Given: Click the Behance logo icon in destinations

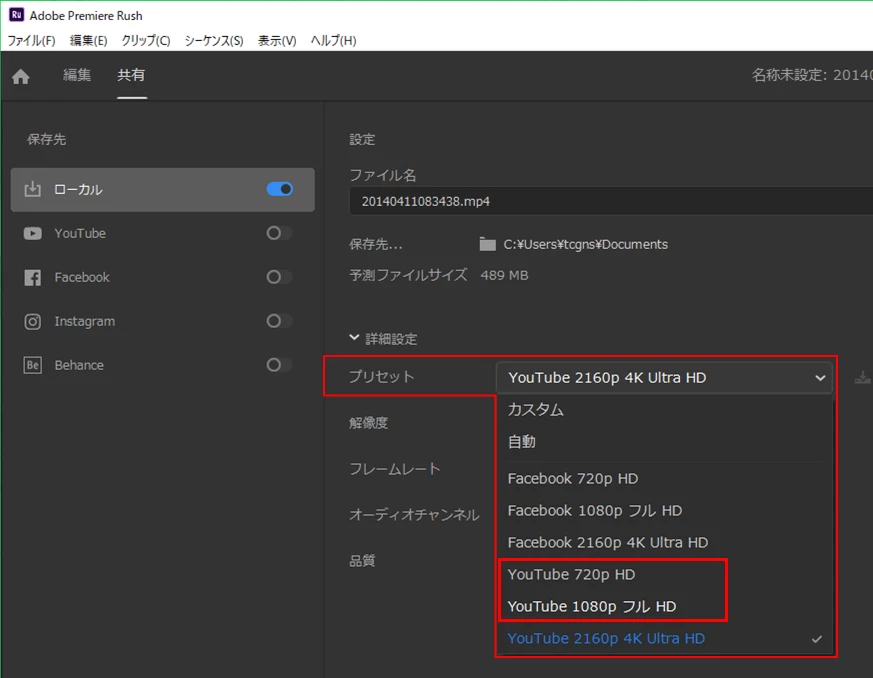Looking at the screenshot, I should [x=32, y=365].
